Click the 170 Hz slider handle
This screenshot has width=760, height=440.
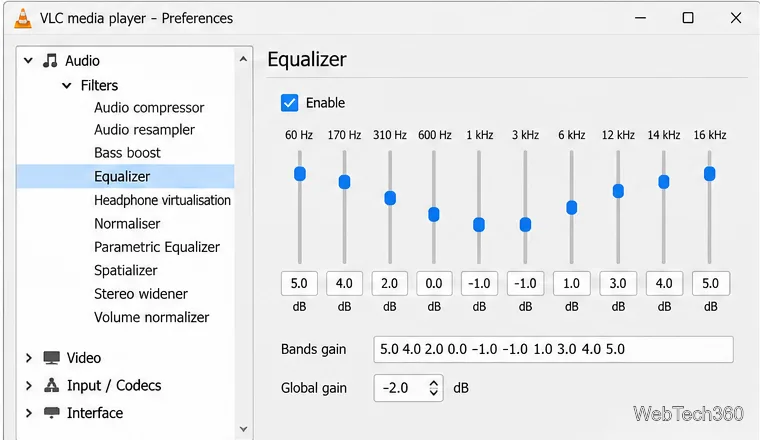344,182
